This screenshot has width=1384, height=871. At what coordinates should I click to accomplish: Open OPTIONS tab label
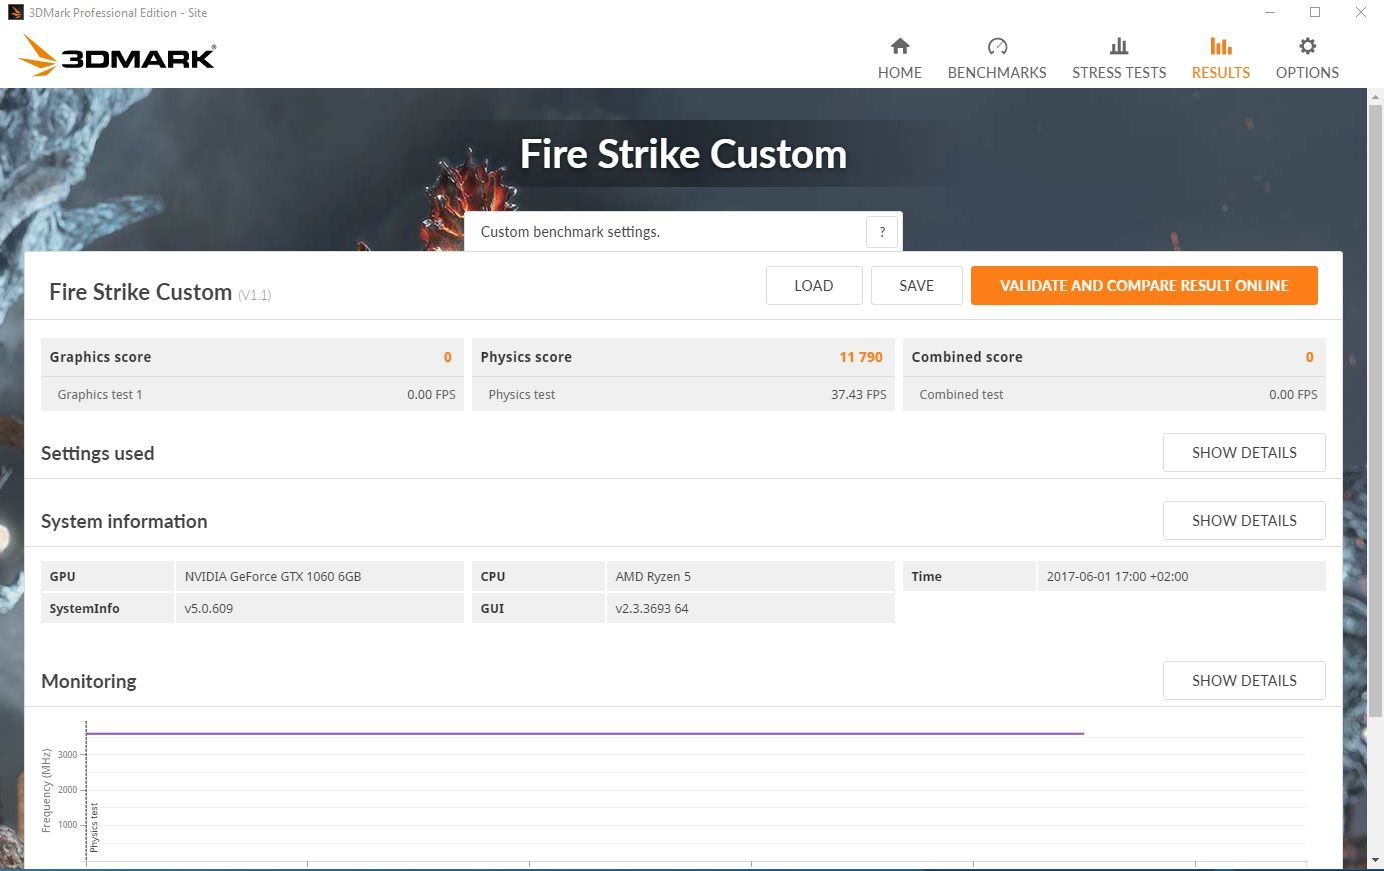[1307, 73]
